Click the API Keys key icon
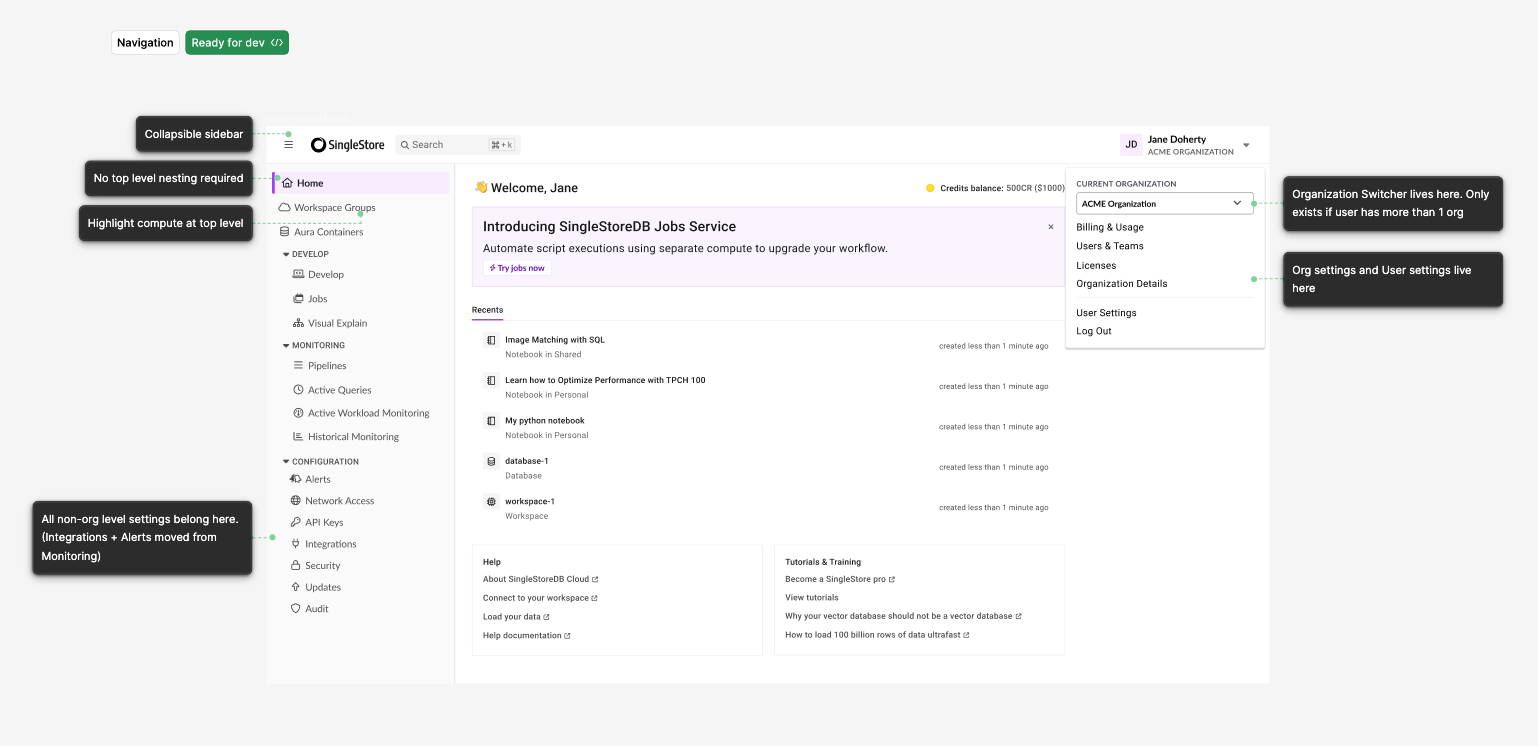Image resolution: width=1538 pixels, height=746 pixels. click(x=295, y=522)
